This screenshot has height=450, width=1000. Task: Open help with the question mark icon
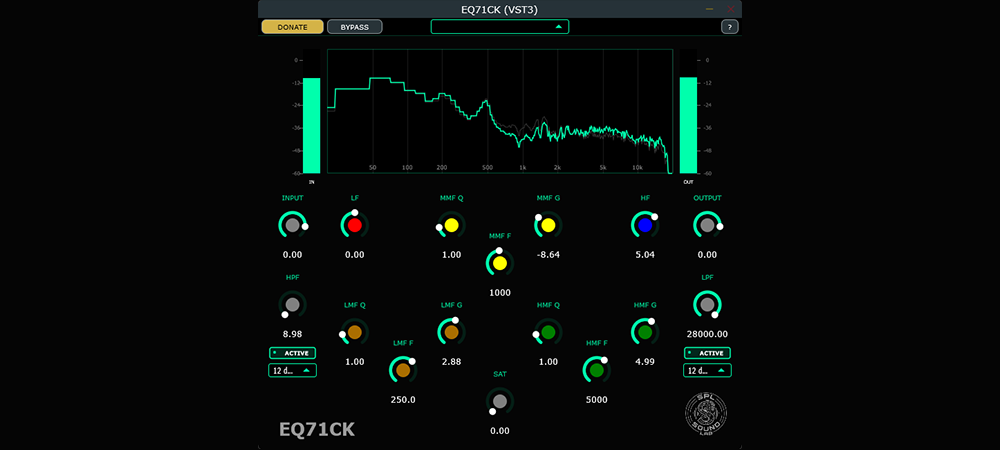[730, 27]
